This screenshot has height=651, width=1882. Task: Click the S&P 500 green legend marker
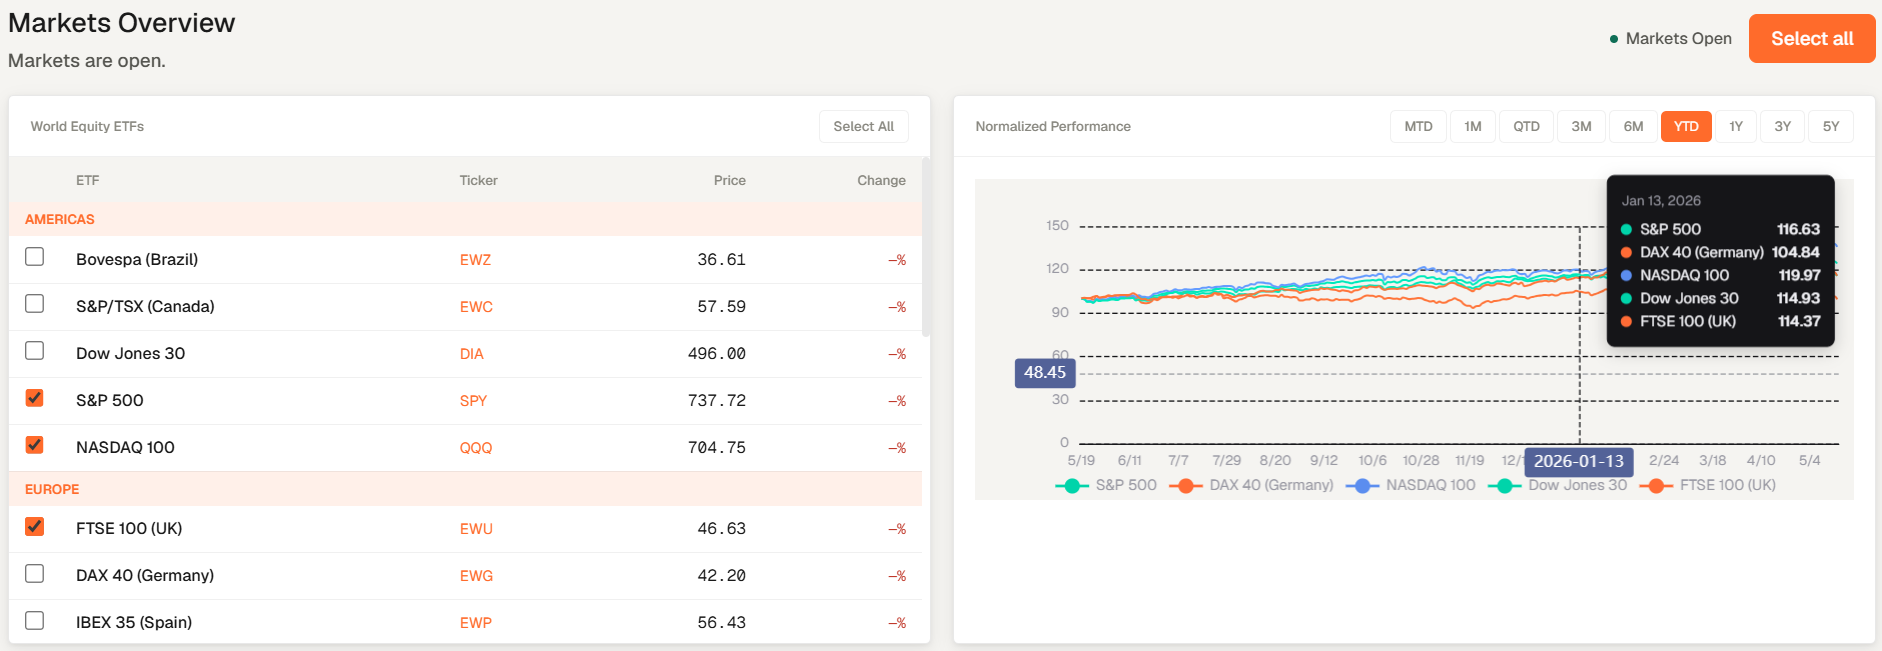[x=1072, y=486]
